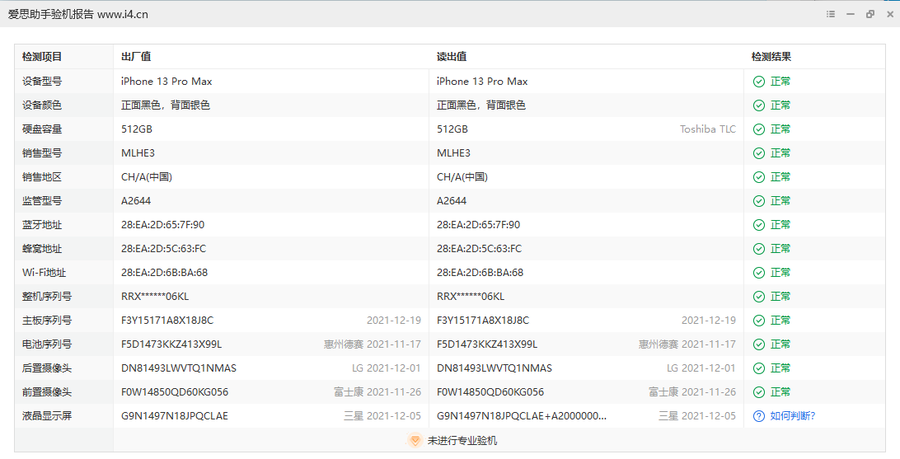Click the question mark icon beside 如何判断
Image resolution: width=900 pixels, height=459 pixels.
coord(759,416)
